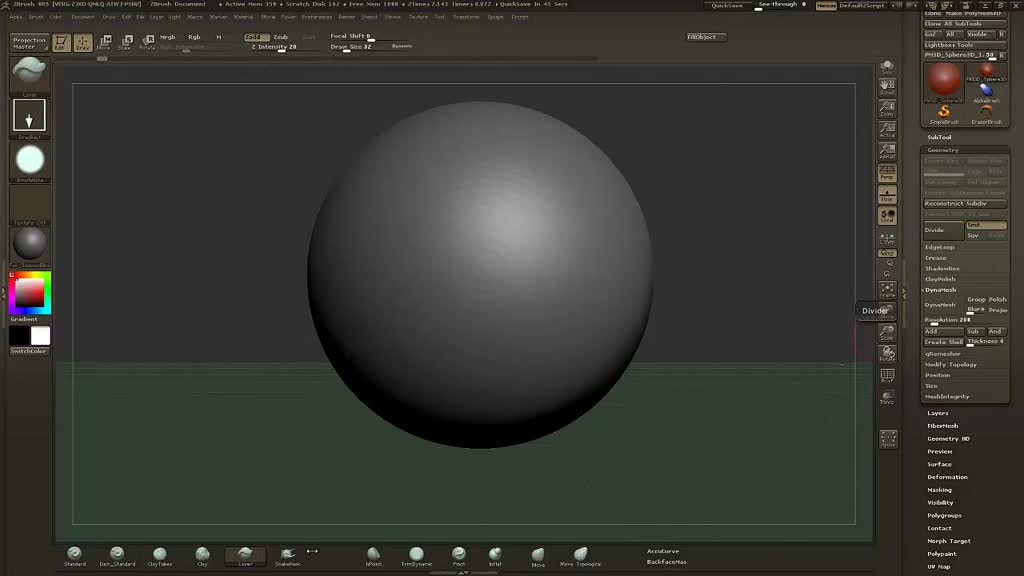Toggle Zsub sculpting mode
Viewport: 1024px width, 576px height.
coord(280,37)
